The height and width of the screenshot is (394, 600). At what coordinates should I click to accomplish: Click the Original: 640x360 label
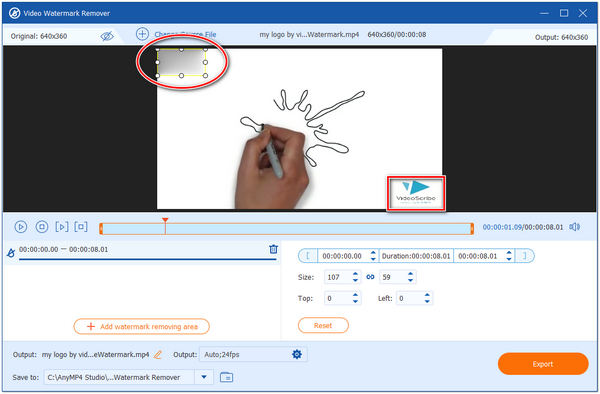[39, 36]
